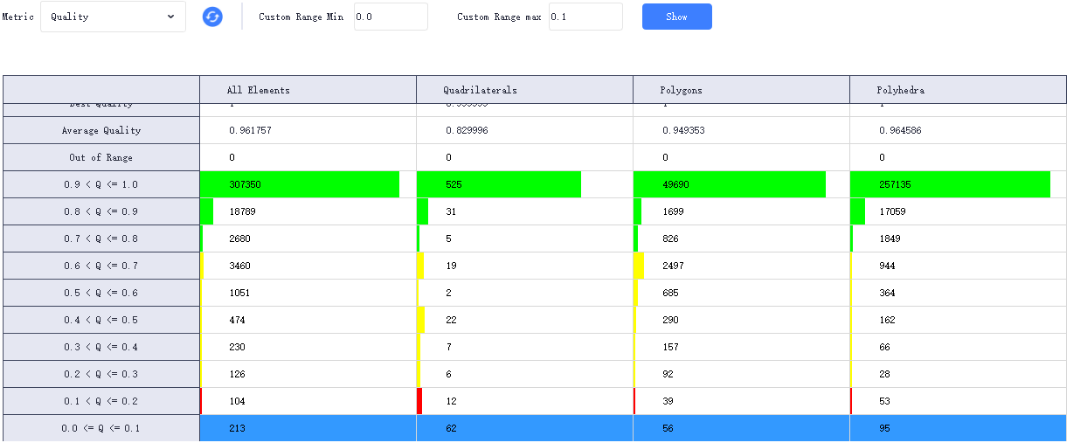Click the cell with value 53
The width and height of the screenshot is (1080, 442).
(957, 401)
